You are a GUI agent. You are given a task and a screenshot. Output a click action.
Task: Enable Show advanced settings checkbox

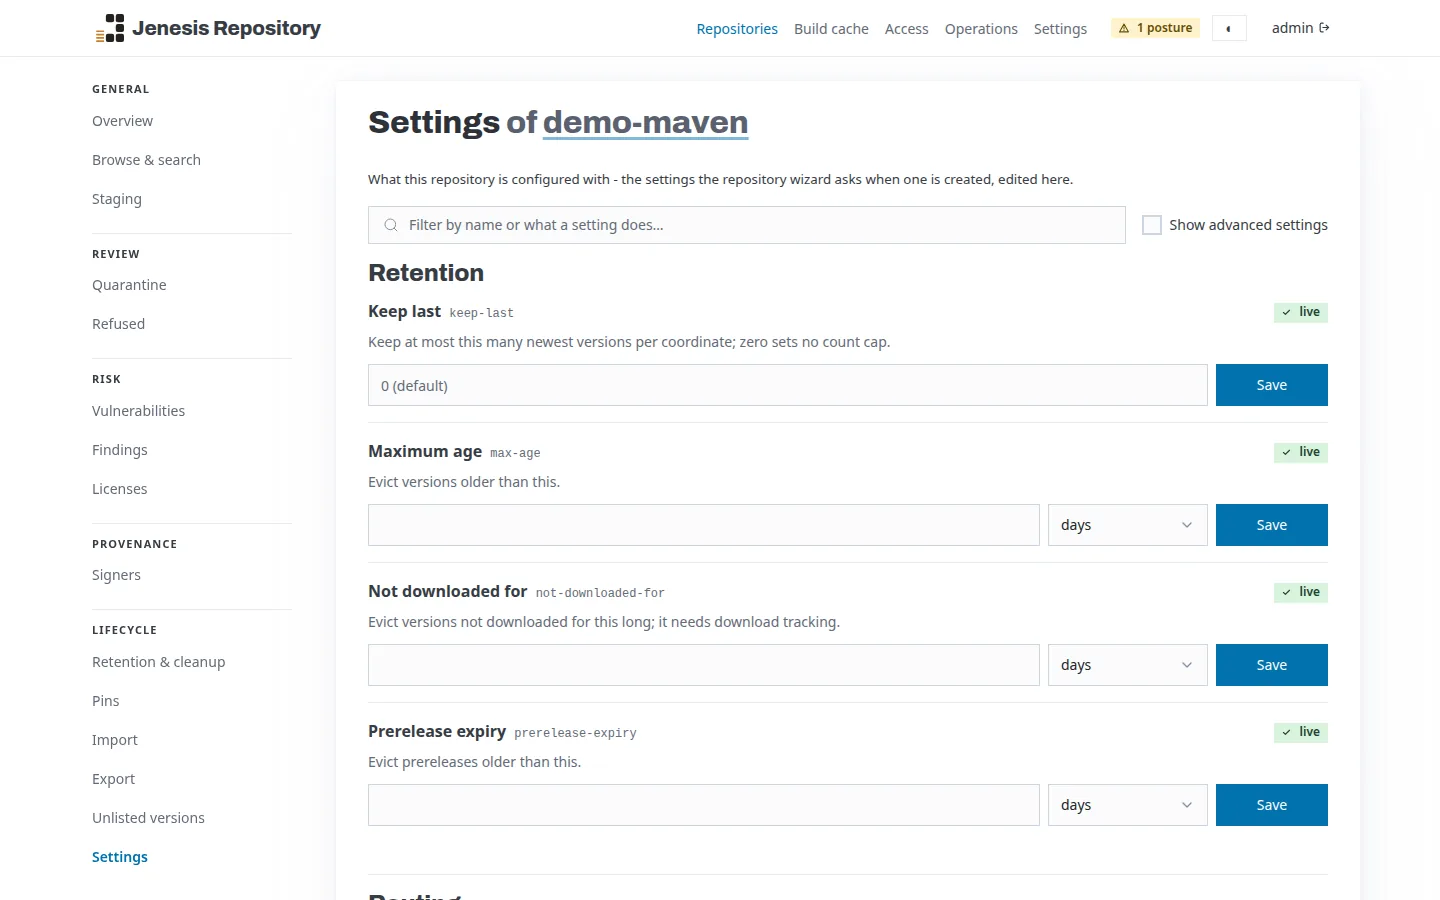tap(1152, 225)
